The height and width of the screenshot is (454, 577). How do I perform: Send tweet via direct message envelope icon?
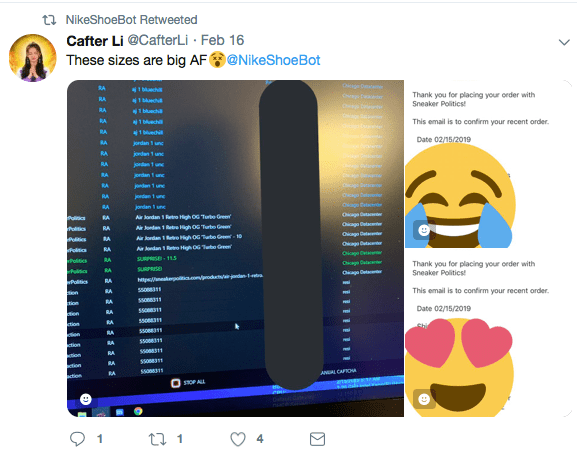pos(317,439)
